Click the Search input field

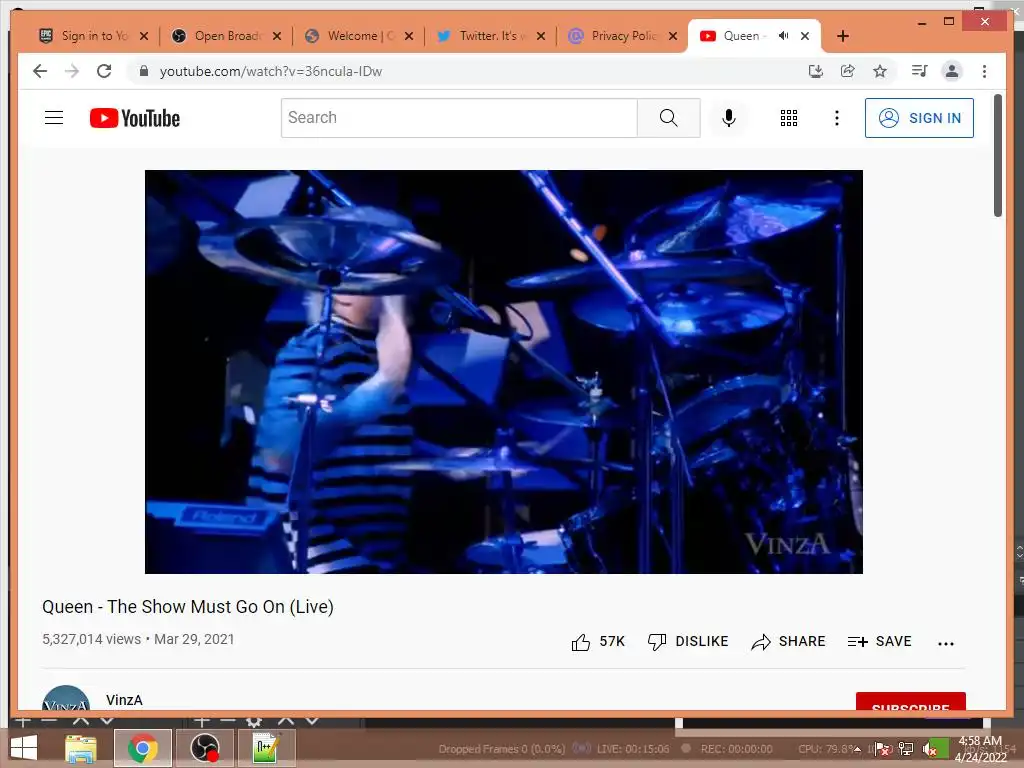point(459,118)
